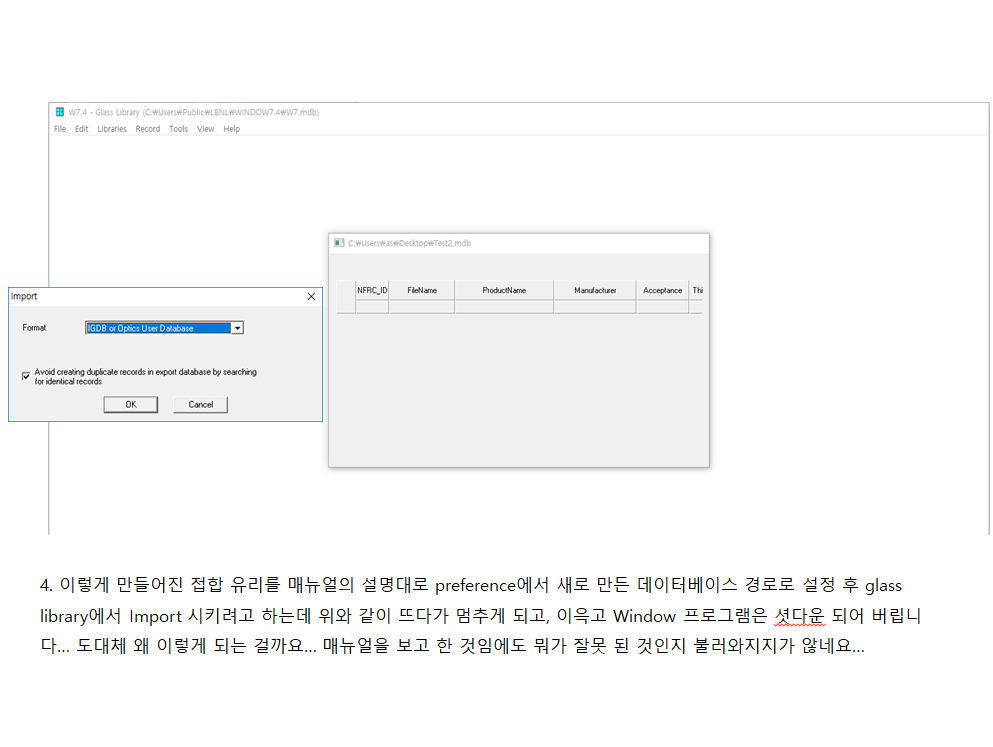
Task: Select empty cell under ProductName column
Action: [504, 307]
